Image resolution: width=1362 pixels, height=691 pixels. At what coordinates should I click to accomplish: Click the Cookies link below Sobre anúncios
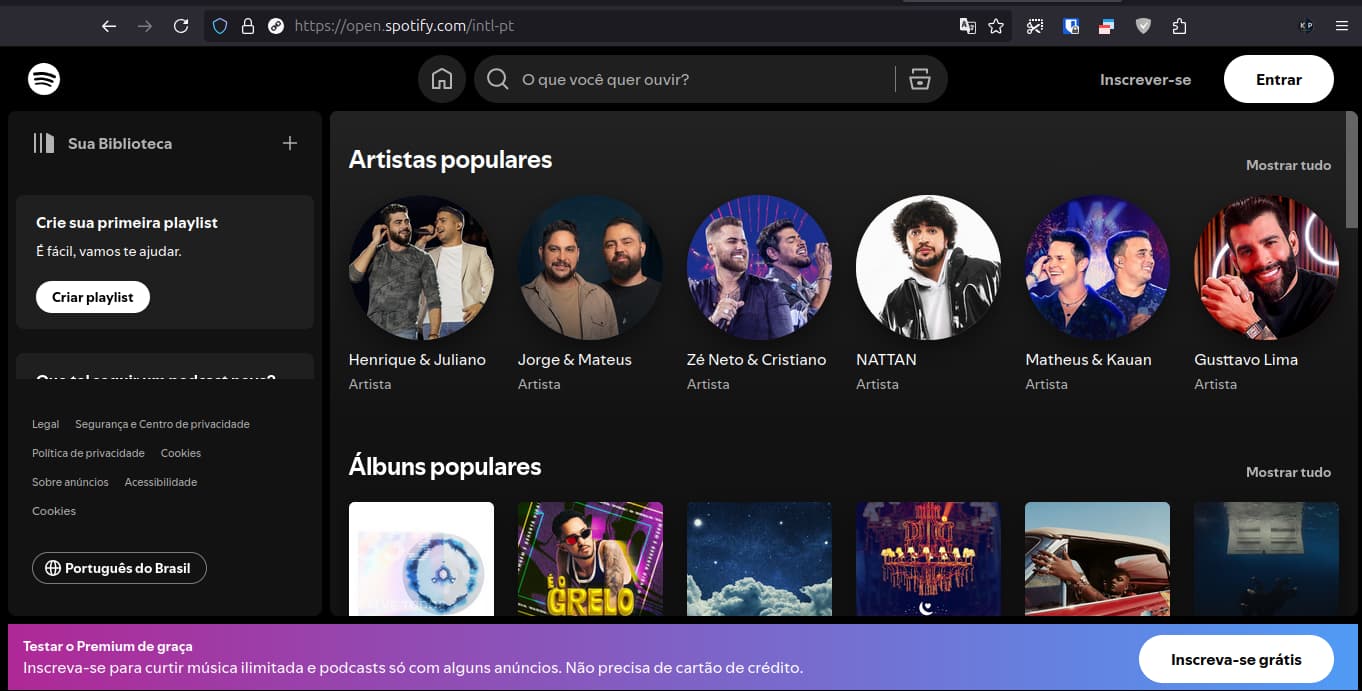pos(54,511)
